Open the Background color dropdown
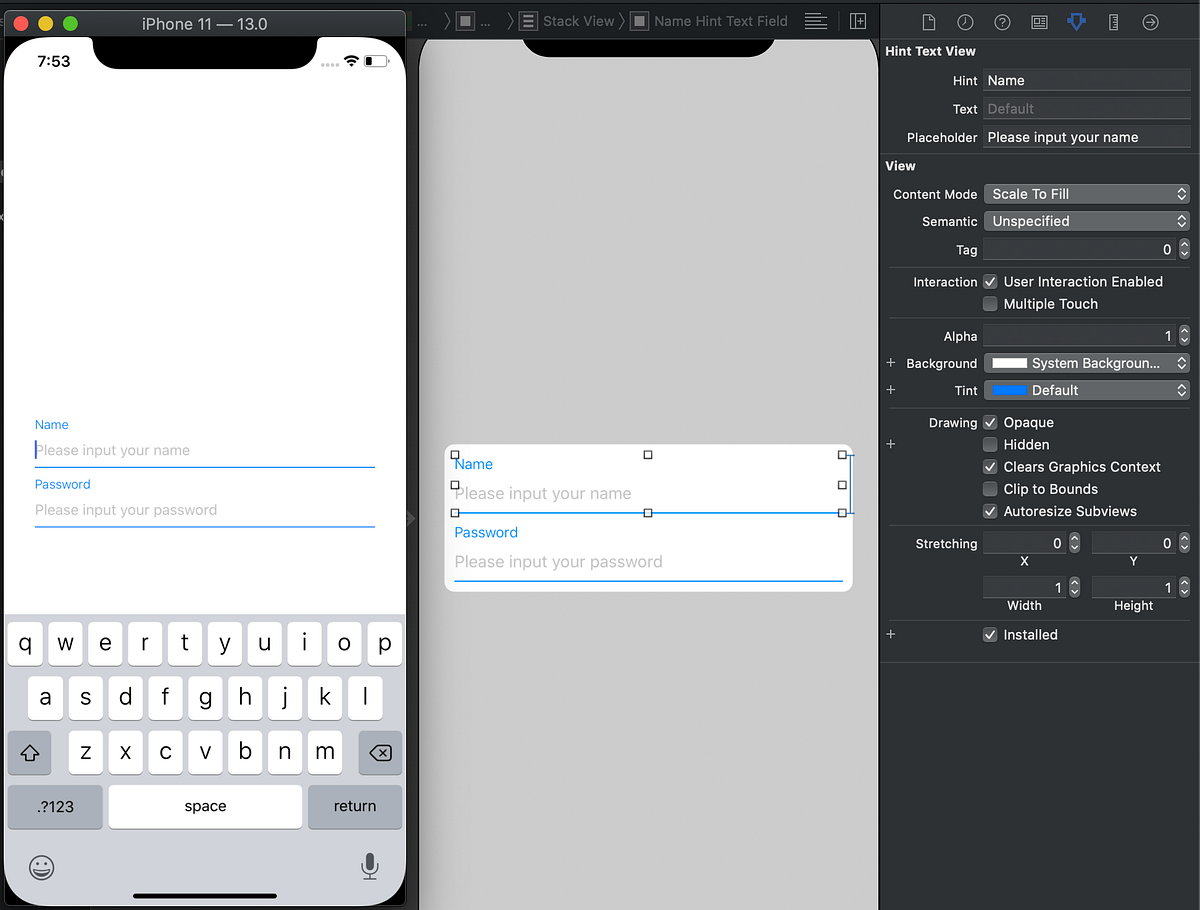The width and height of the screenshot is (1200, 910). click(1086, 363)
